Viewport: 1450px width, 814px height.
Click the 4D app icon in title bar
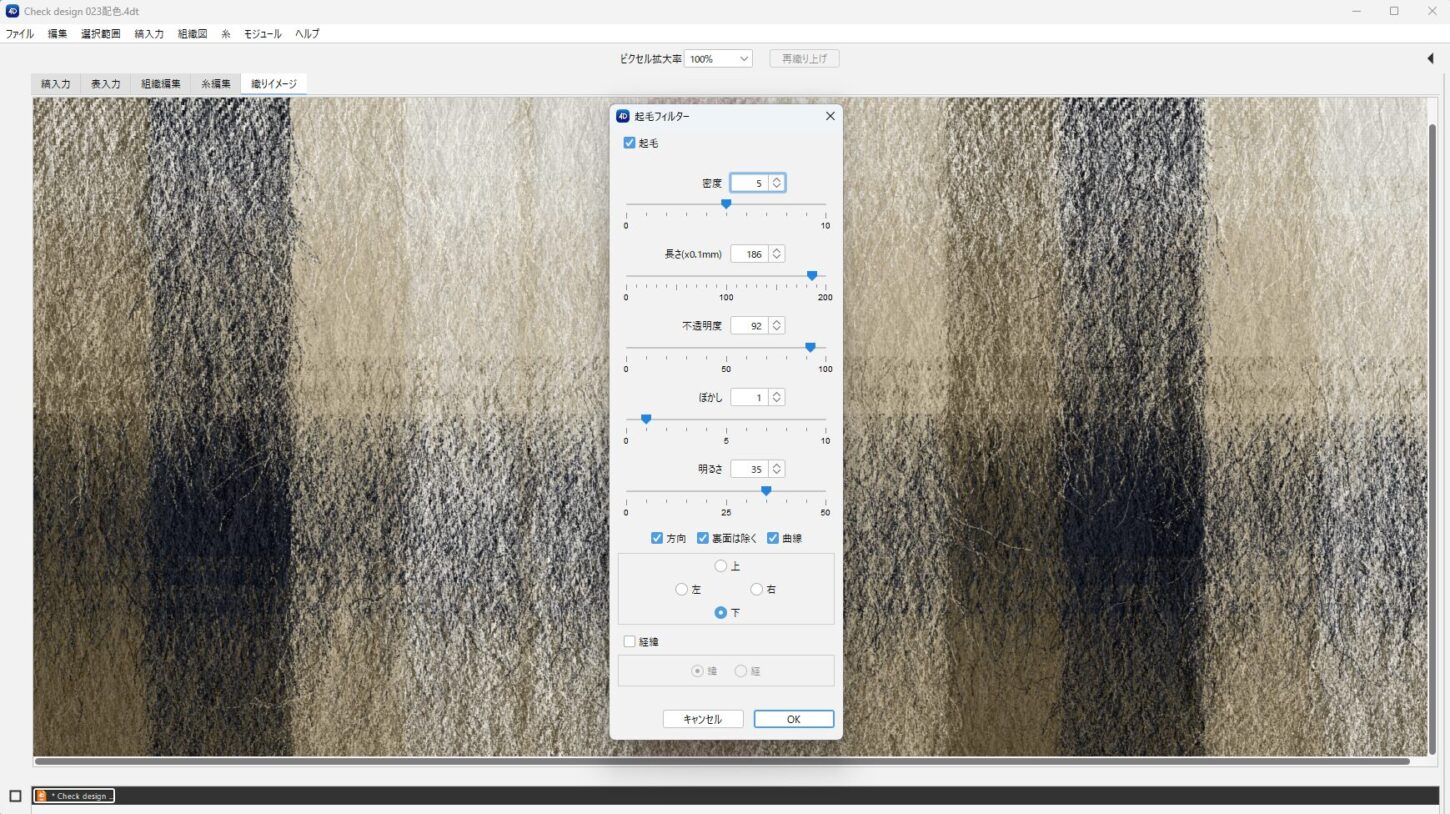click(12, 11)
